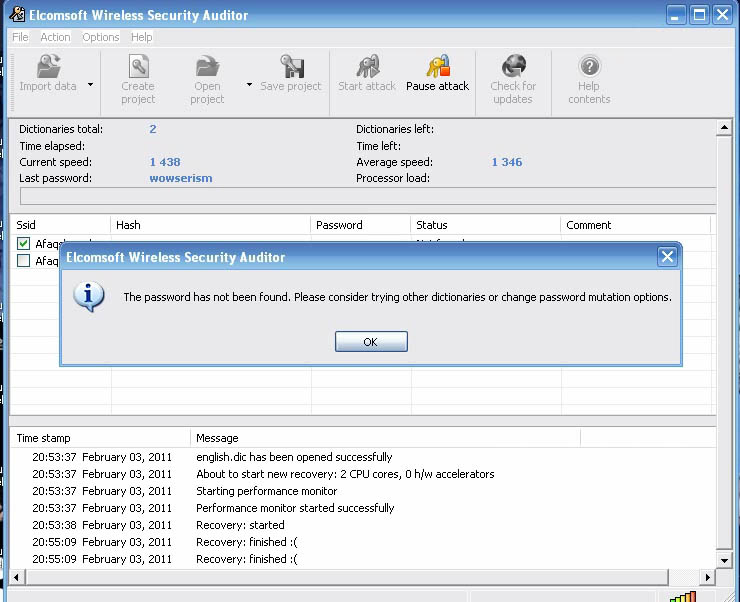Click the 'Dictionaries left:' label
Screen dimensions: 740x602
395,129
